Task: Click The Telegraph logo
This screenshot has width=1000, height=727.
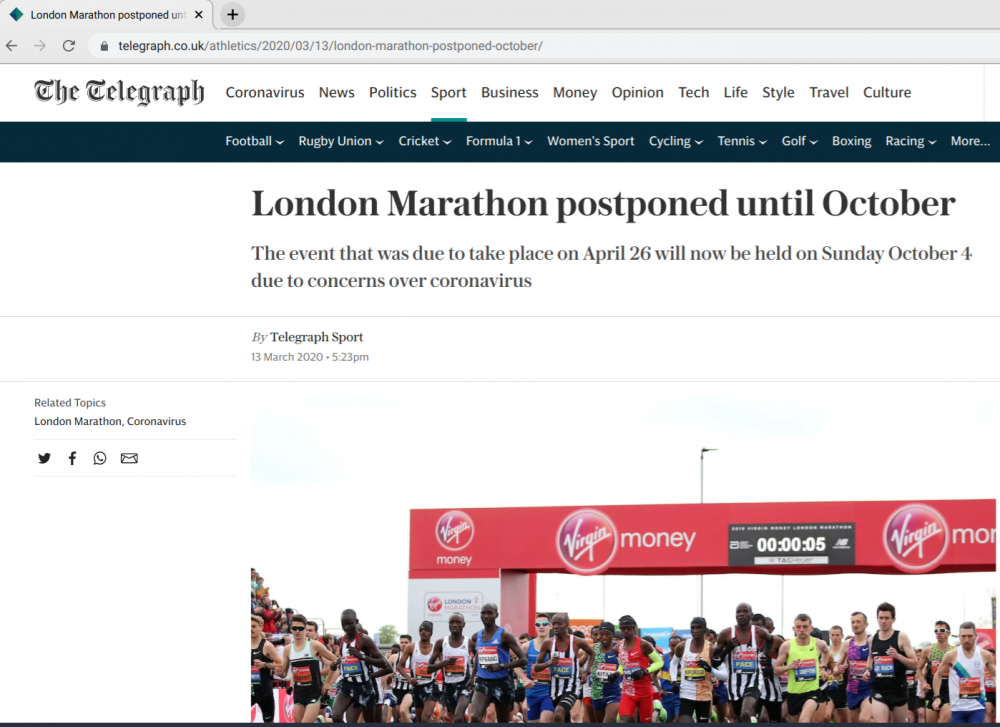Action: tap(119, 92)
